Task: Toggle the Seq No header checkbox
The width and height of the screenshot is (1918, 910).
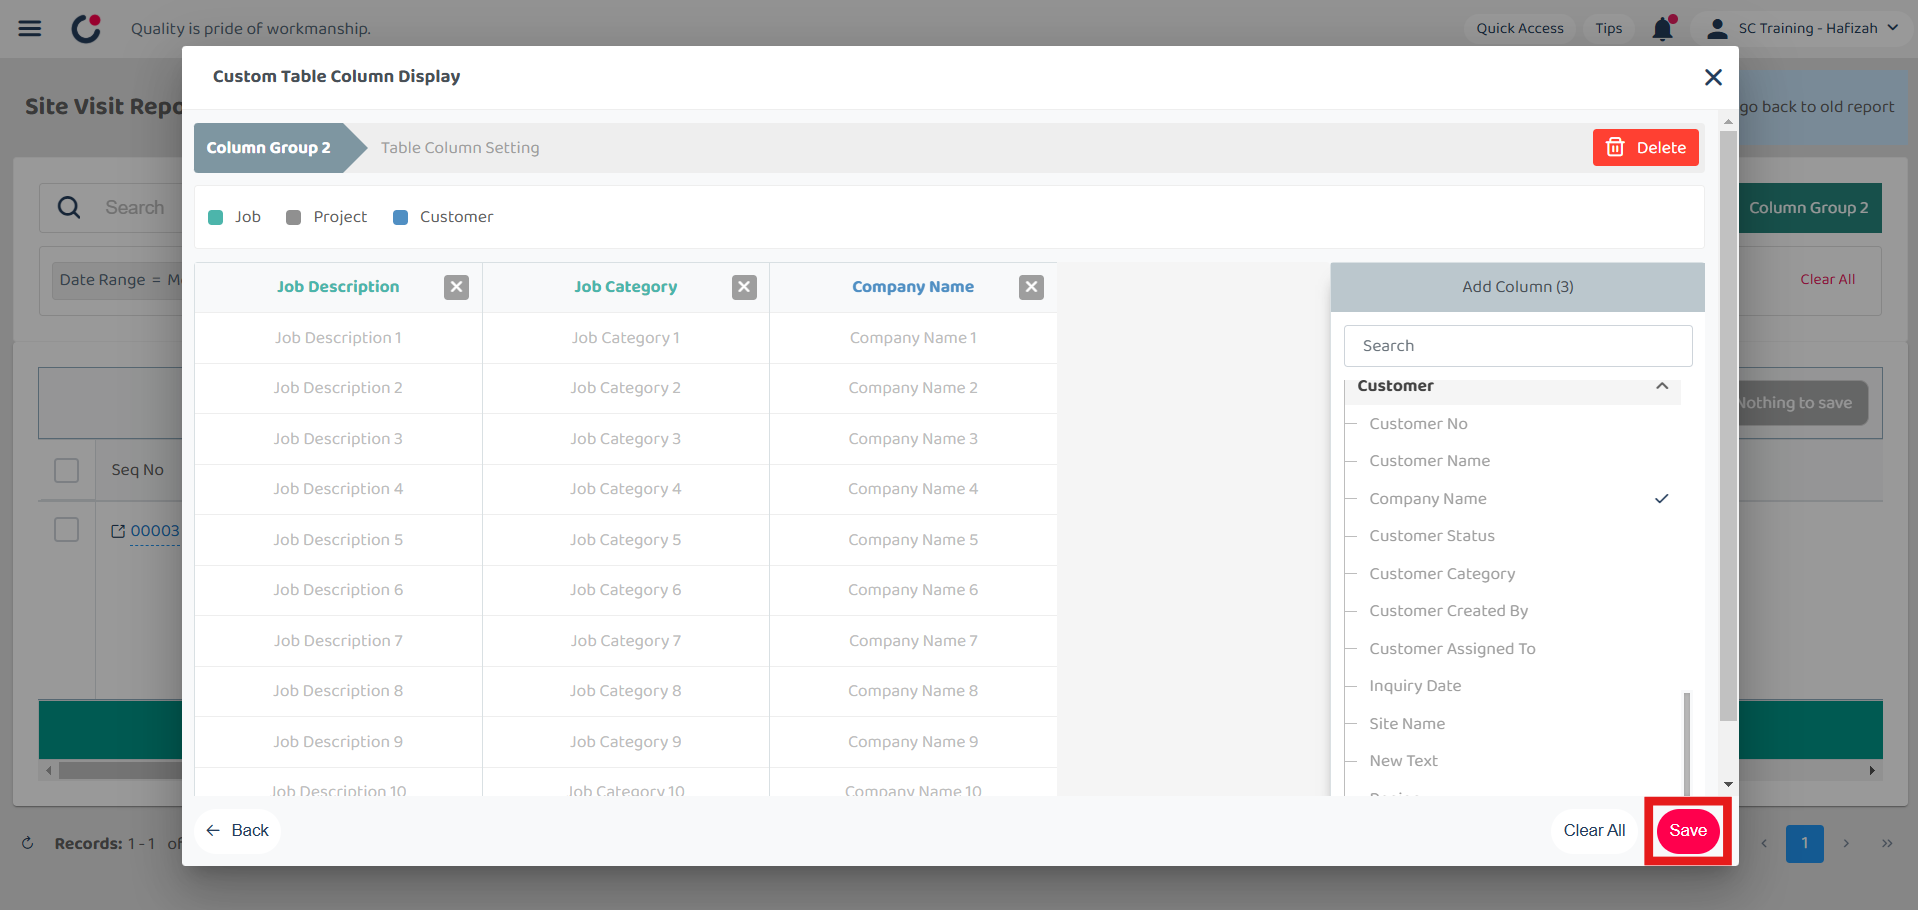Action: (66, 470)
